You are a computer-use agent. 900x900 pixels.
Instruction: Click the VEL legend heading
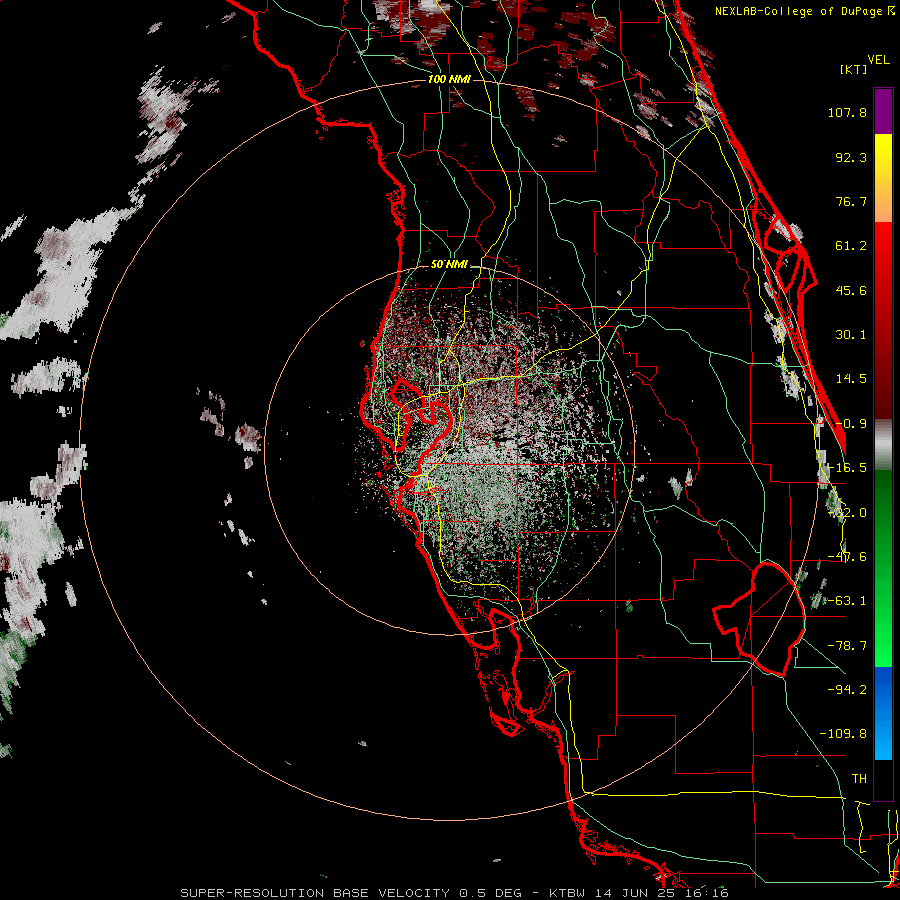[x=878, y=60]
